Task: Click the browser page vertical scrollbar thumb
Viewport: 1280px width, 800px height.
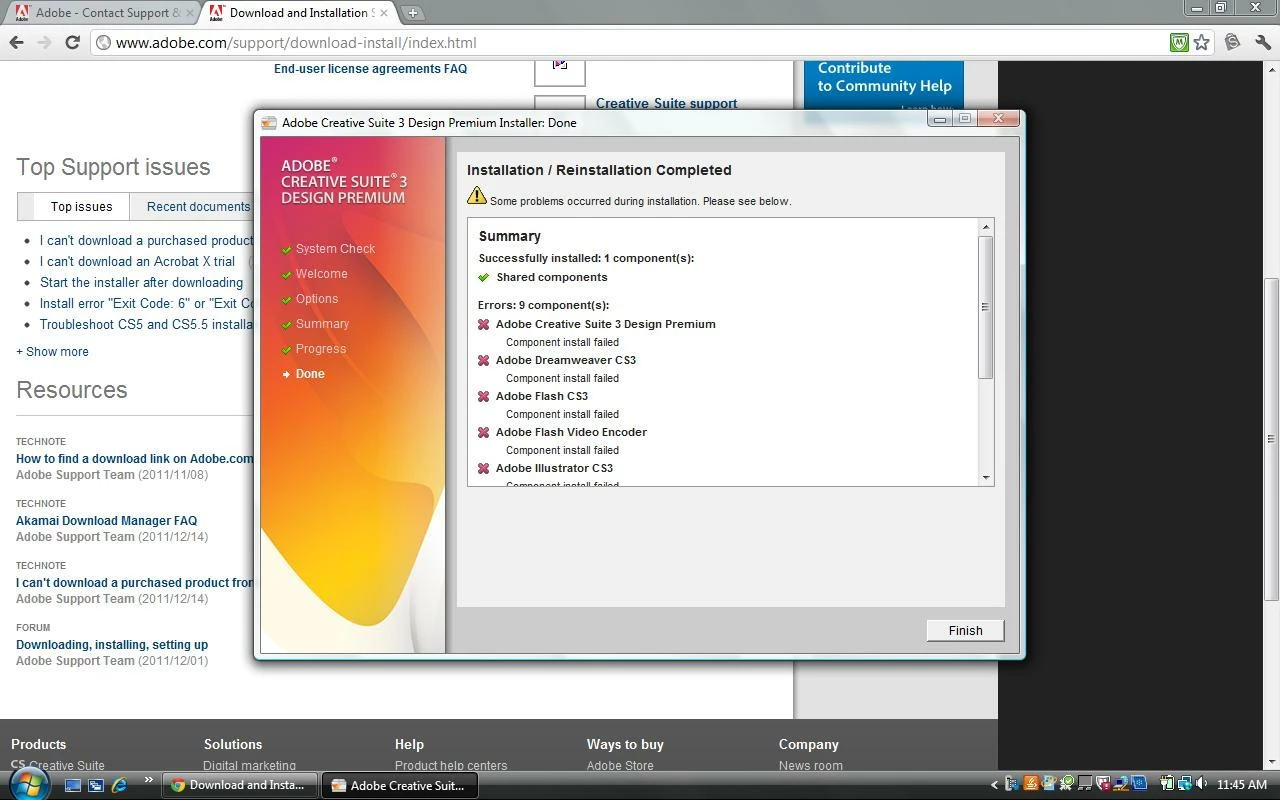Action: pyautogui.click(x=1272, y=438)
